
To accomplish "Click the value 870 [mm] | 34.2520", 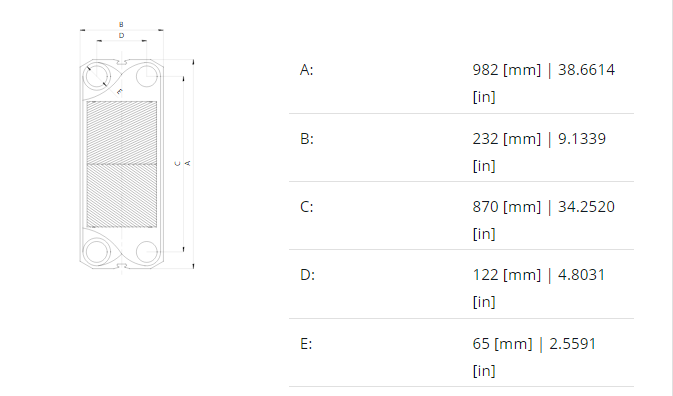I will pyautogui.click(x=543, y=207).
